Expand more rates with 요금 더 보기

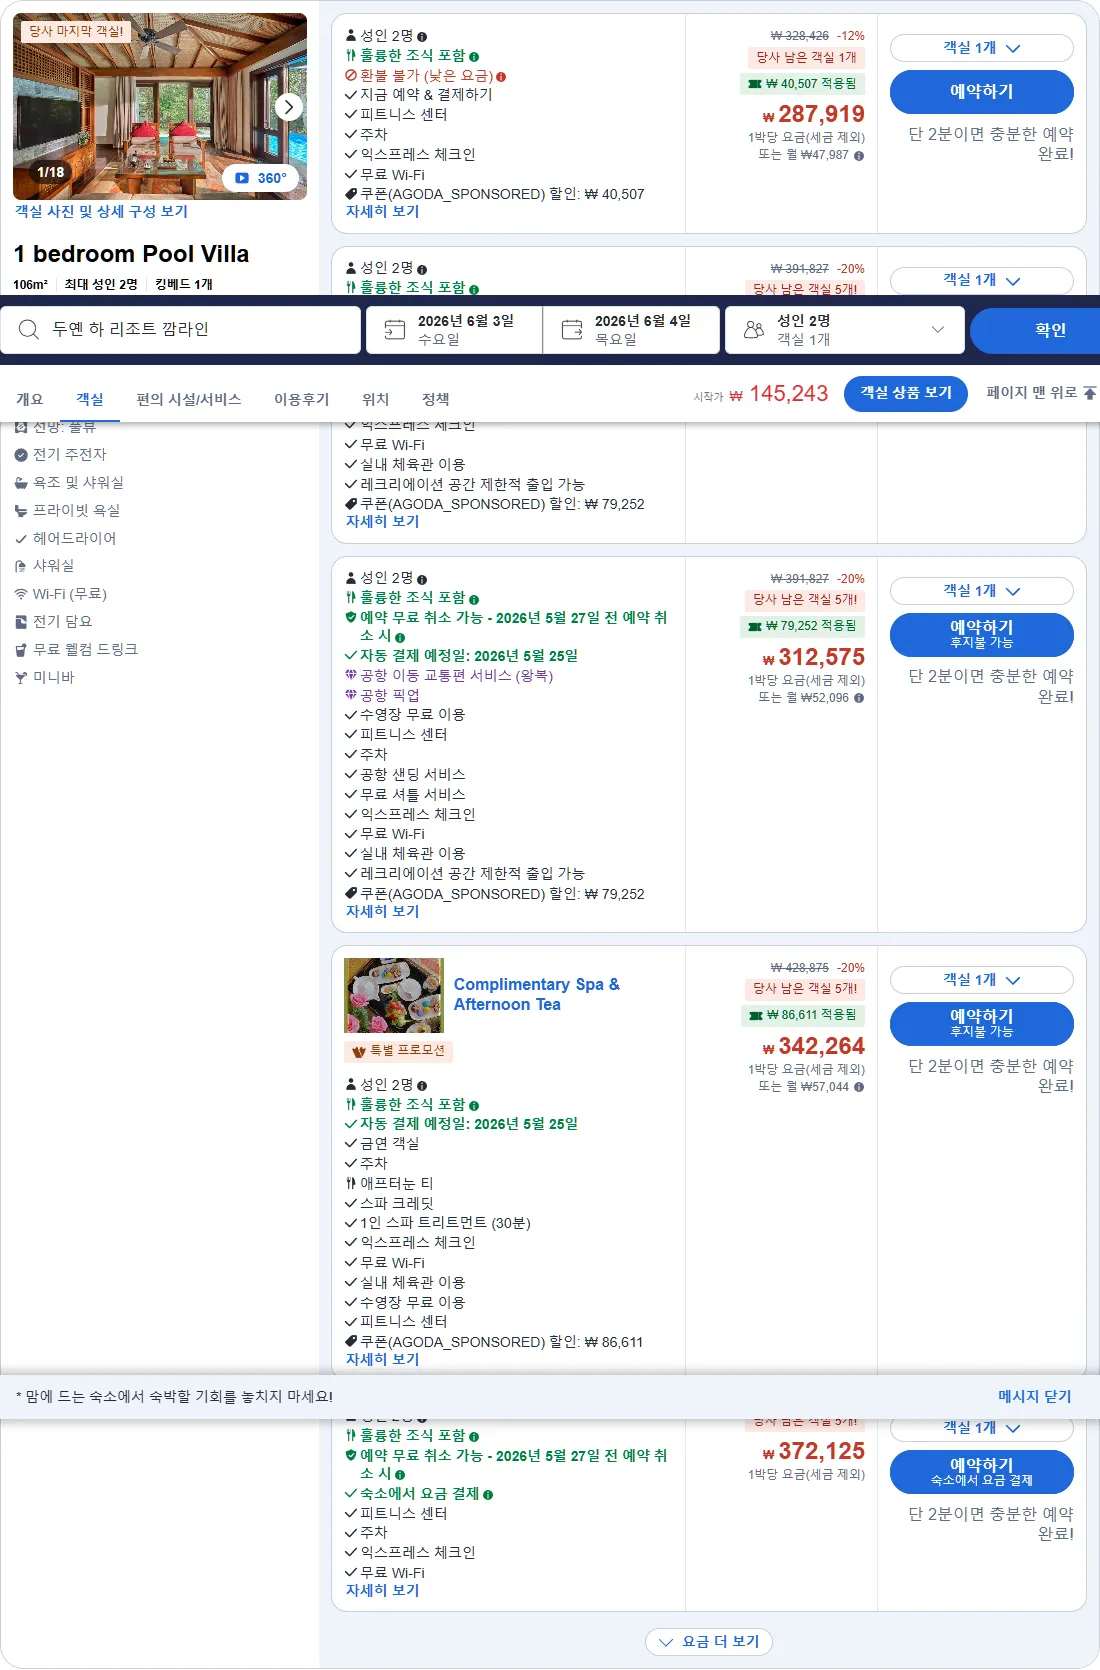[x=709, y=1642]
